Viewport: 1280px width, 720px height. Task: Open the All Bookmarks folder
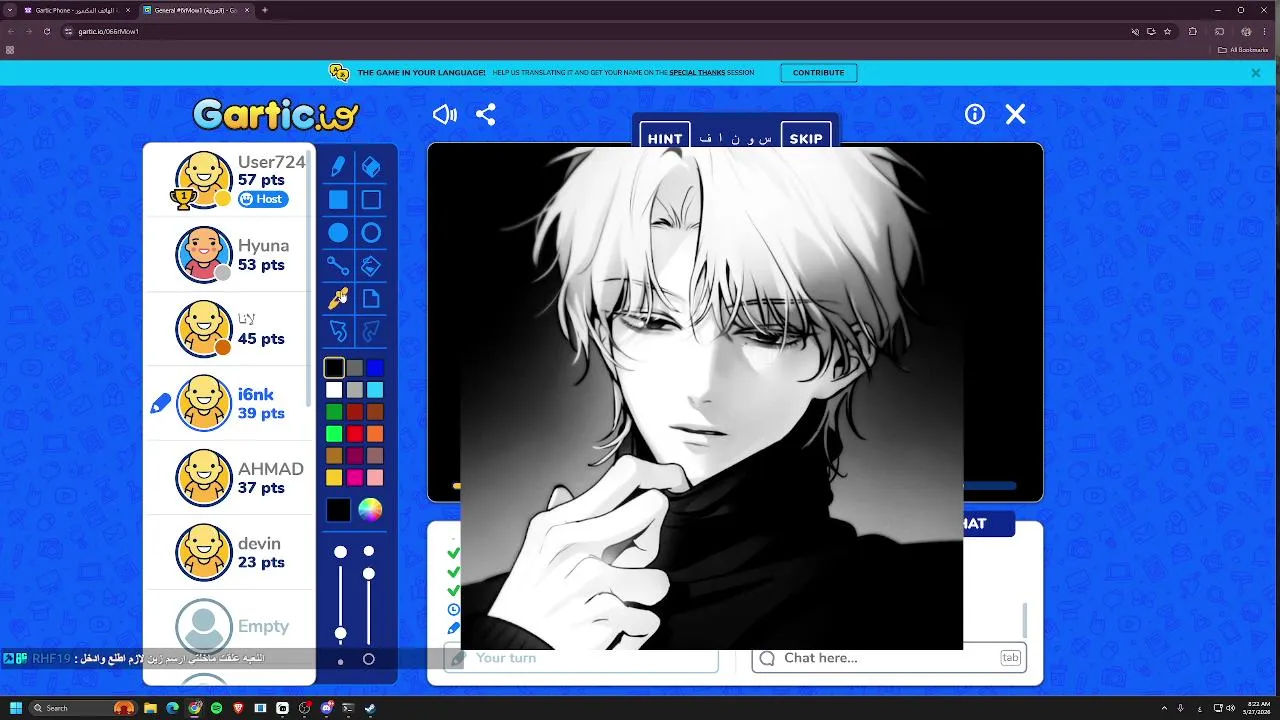(1244, 49)
